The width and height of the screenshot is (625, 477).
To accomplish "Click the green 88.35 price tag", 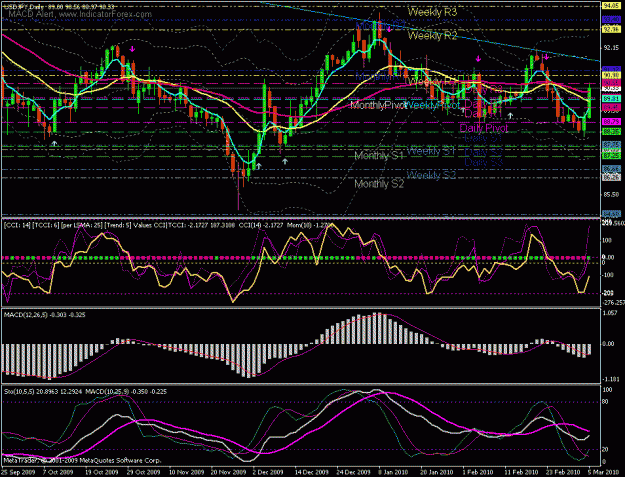I will (611, 132).
